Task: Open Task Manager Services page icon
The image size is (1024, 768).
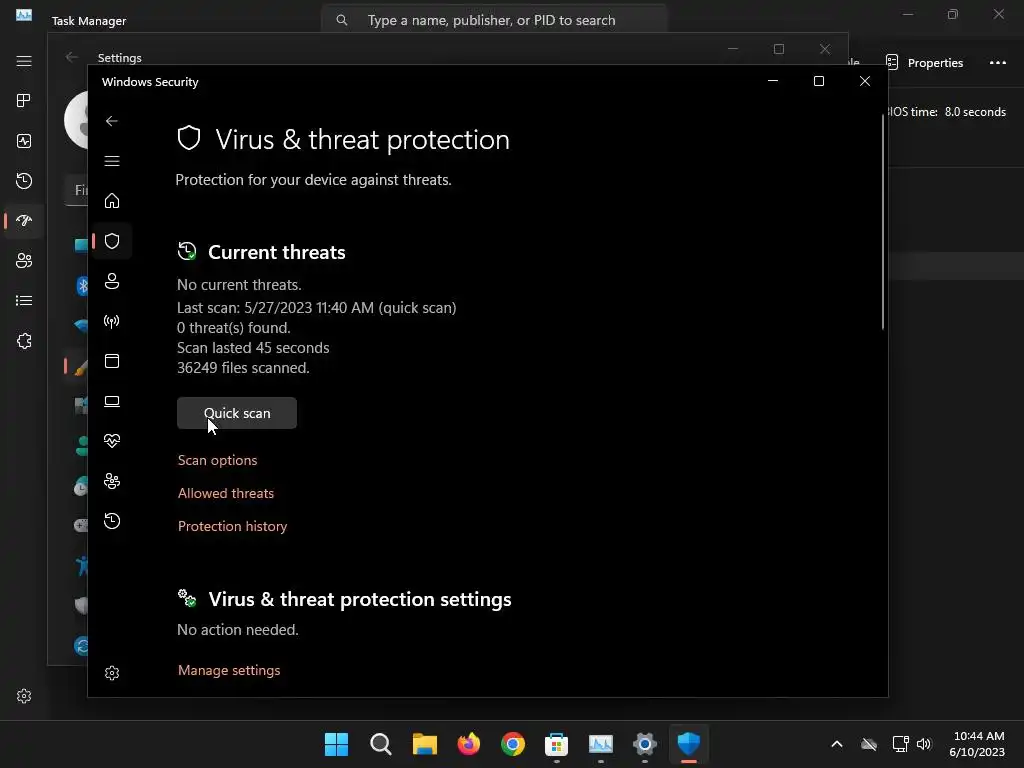Action: (x=24, y=341)
